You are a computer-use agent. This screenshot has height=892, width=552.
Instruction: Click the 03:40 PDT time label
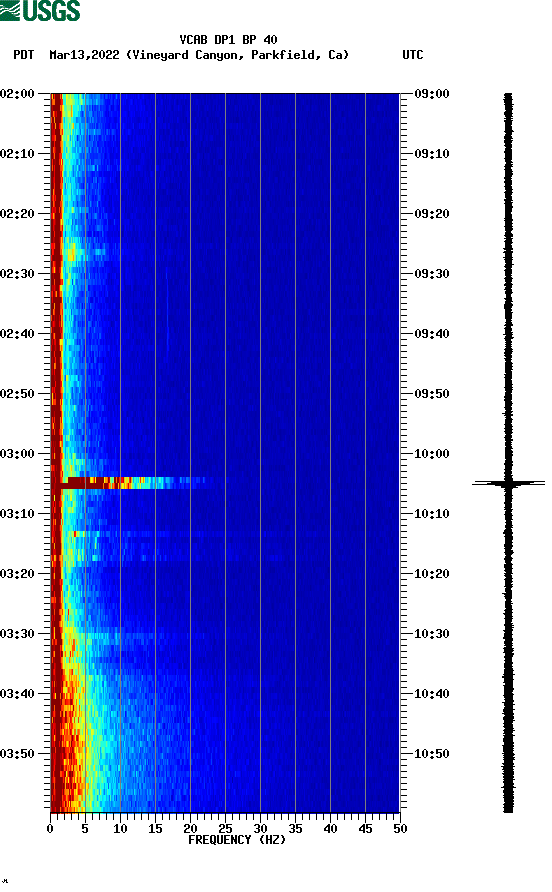(x=17, y=693)
